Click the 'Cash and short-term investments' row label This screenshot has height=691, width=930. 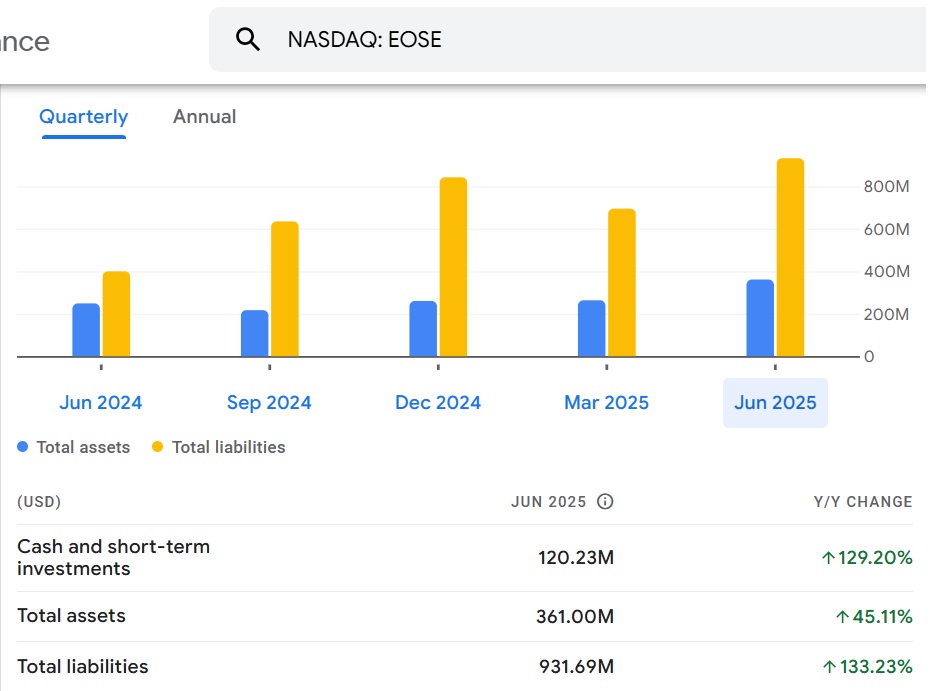tap(113, 558)
